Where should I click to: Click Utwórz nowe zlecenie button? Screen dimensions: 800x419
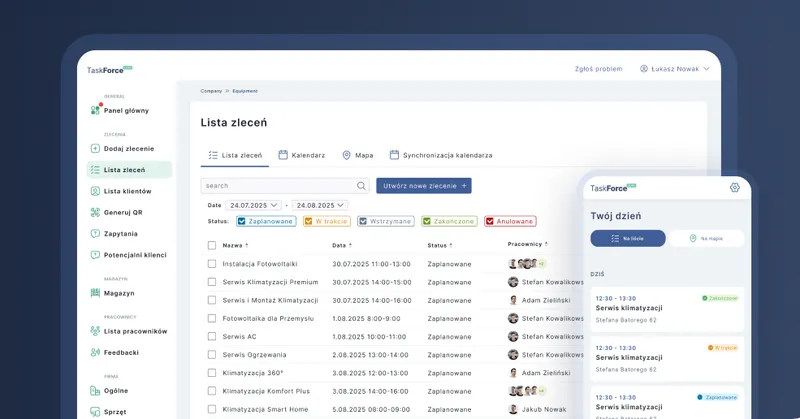click(x=424, y=186)
